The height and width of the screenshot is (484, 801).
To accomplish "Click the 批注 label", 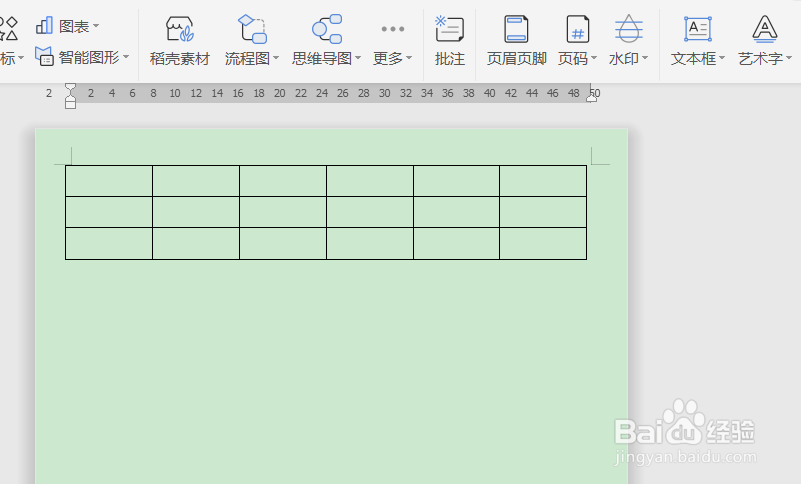I will click(x=450, y=59).
